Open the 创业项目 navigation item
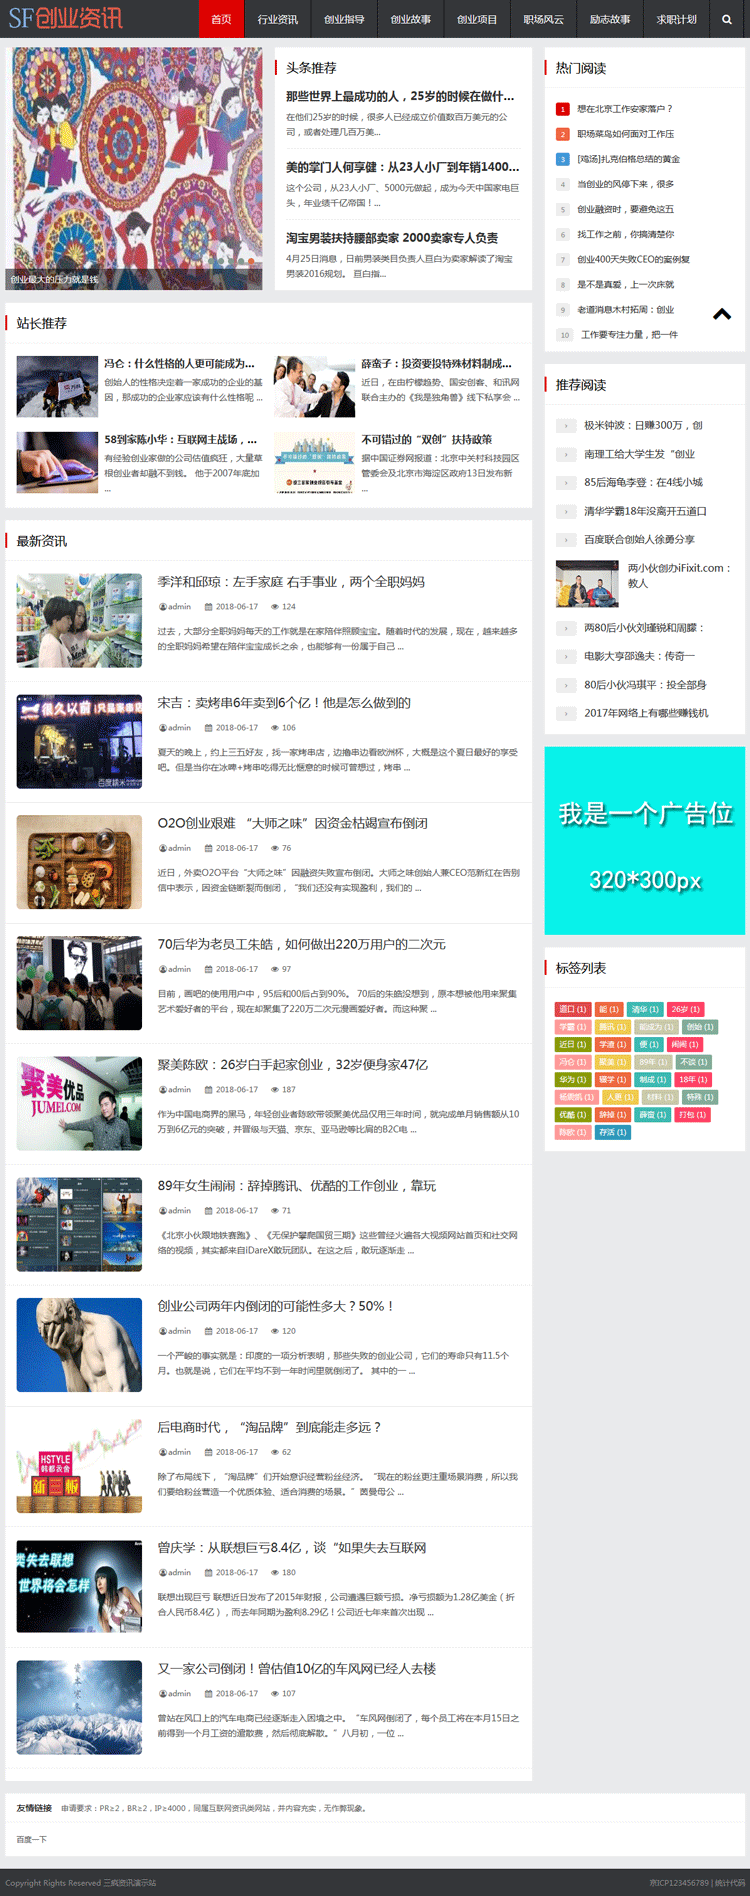 pyautogui.click(x=477, y=19)
